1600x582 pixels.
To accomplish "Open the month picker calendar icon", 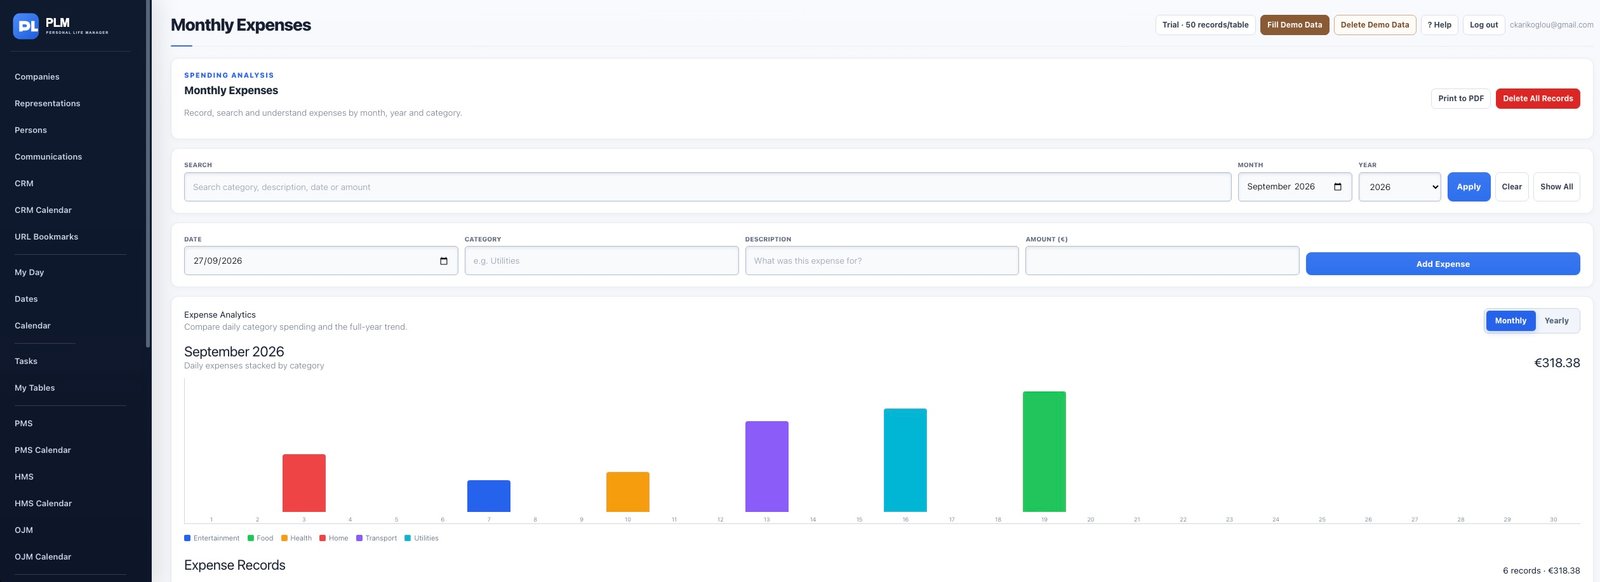I will (x=1338, y=187).
